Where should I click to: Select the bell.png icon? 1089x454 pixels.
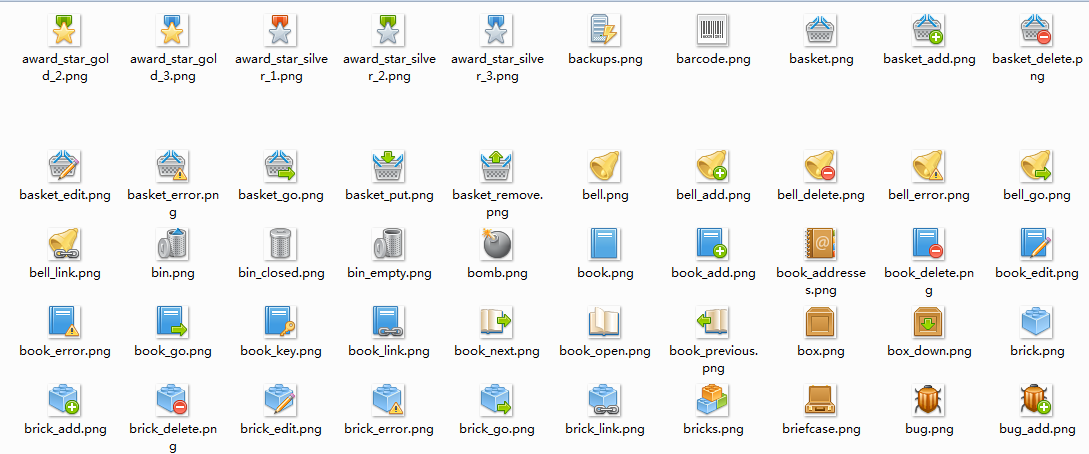point(605,165)
